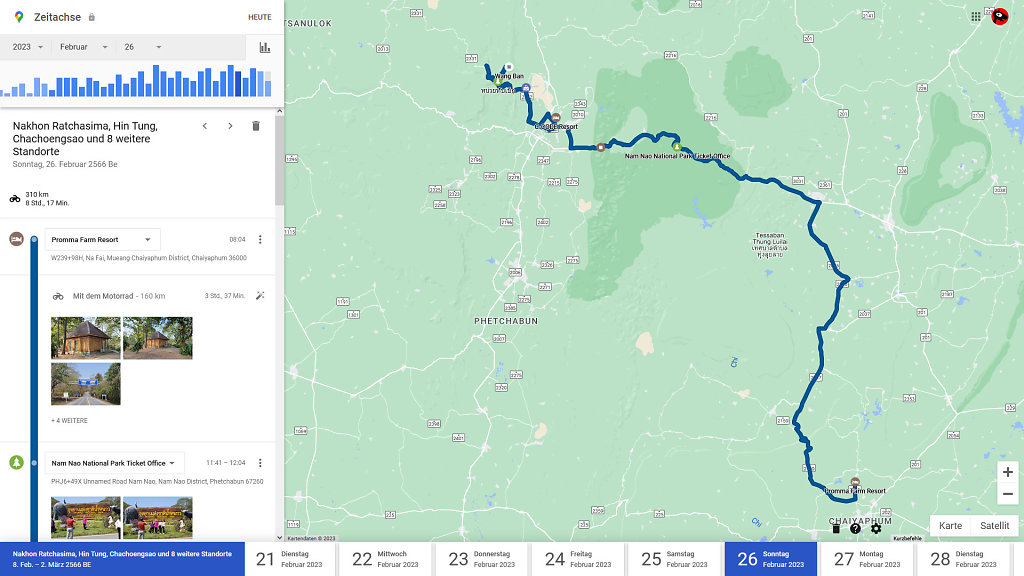Open help question mark icon
The height and width of the screenshot is (576, 1024).
[855, 528]
